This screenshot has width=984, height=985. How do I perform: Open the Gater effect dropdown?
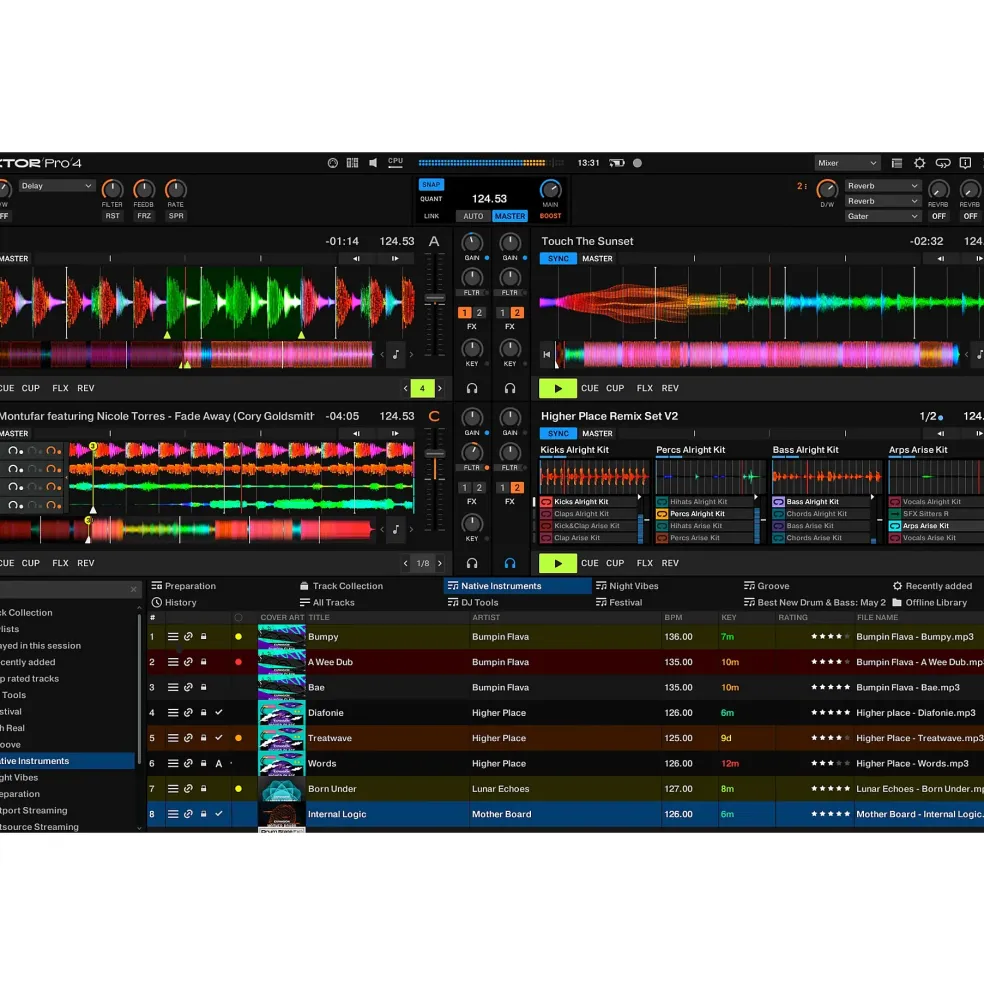(x=882, y=216)
